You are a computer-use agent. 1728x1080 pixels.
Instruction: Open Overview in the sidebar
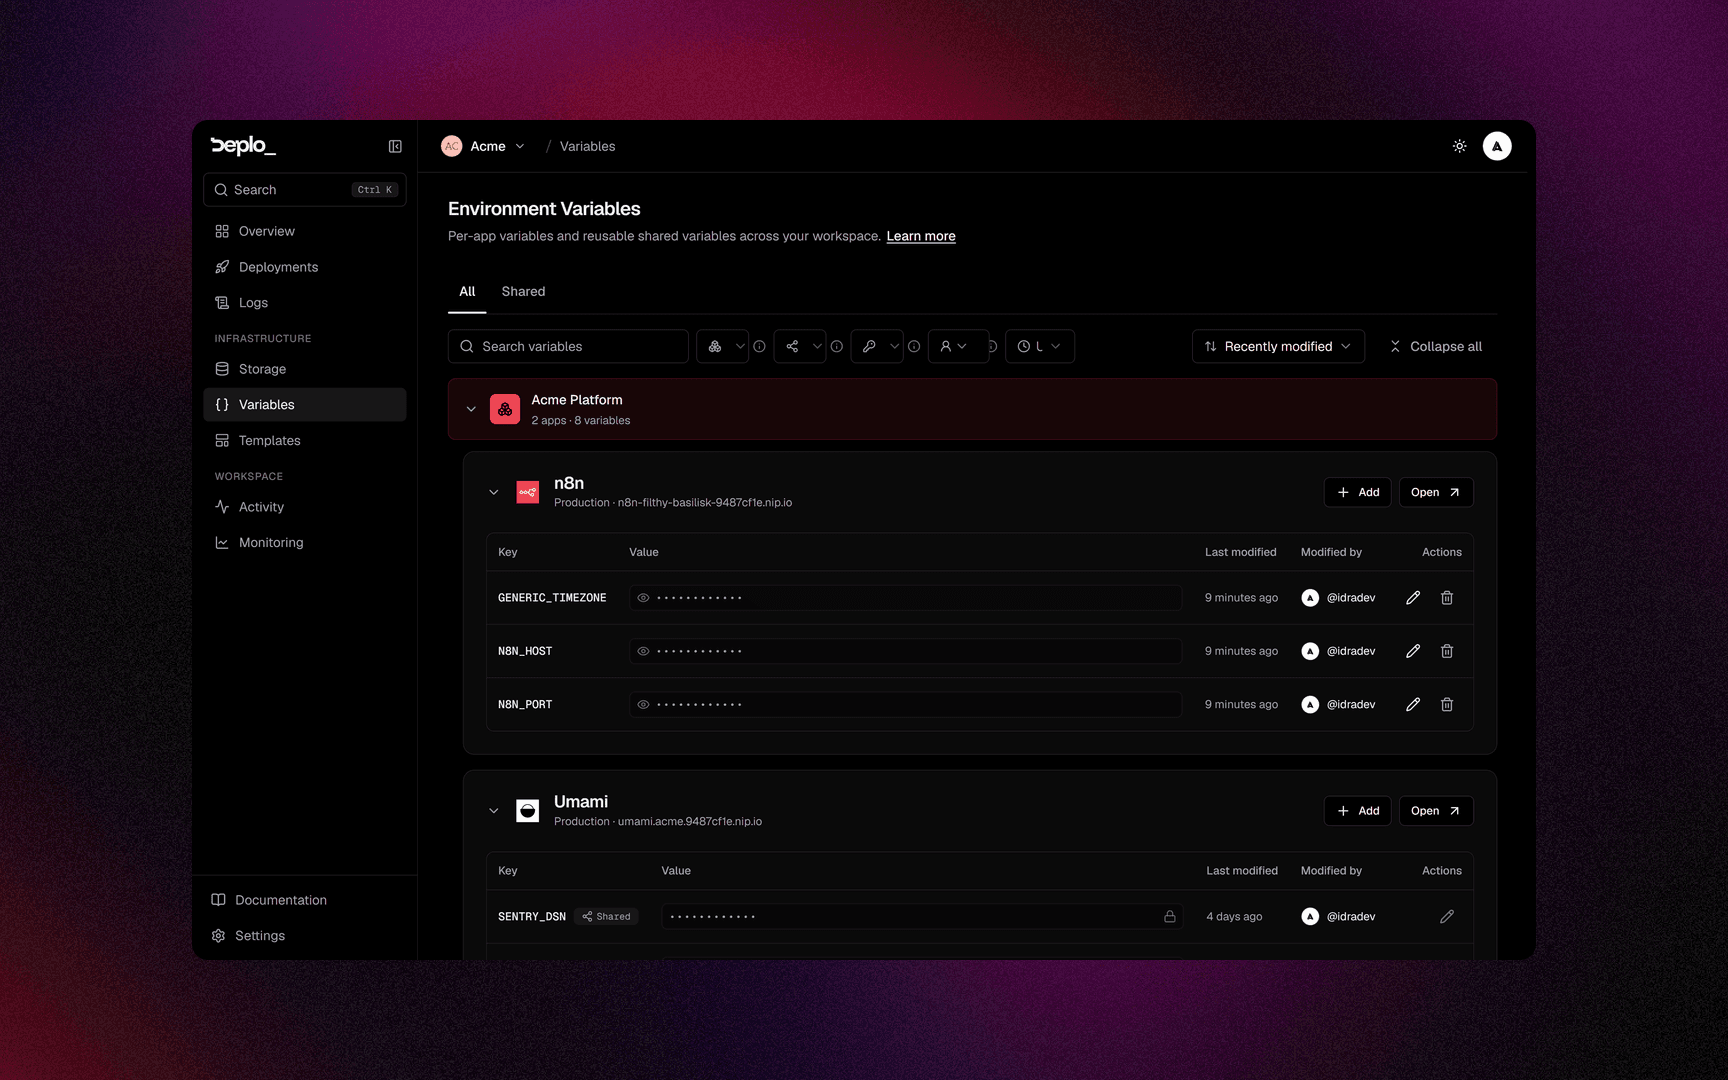305,231
